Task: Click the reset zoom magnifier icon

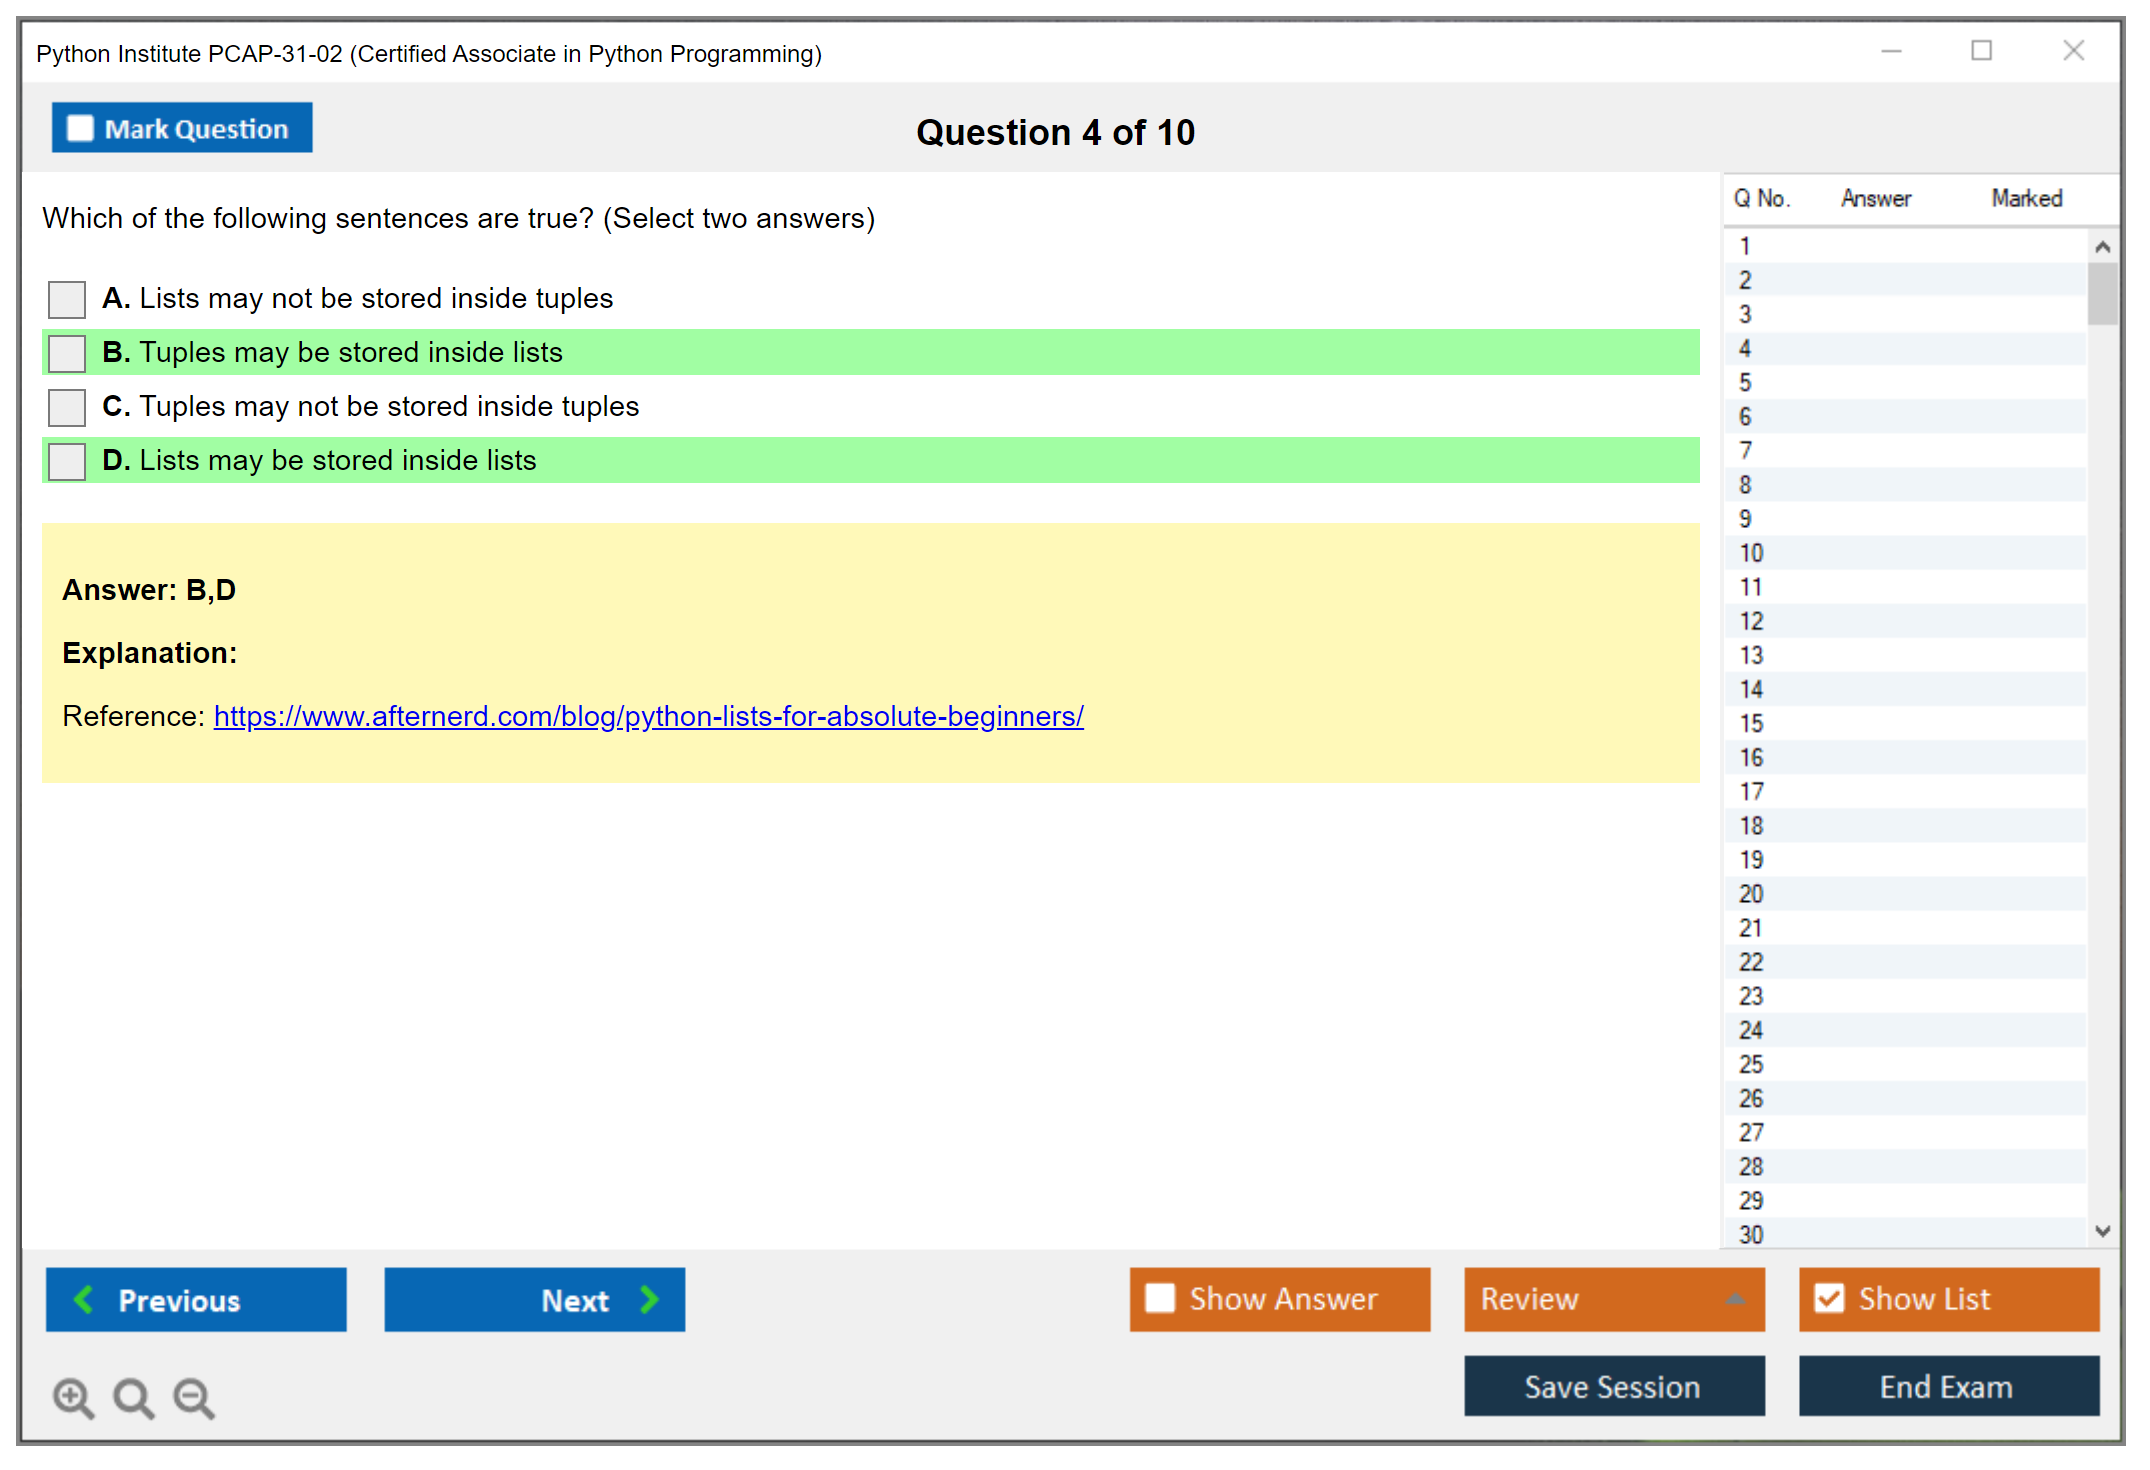Action: (133, 1397)
